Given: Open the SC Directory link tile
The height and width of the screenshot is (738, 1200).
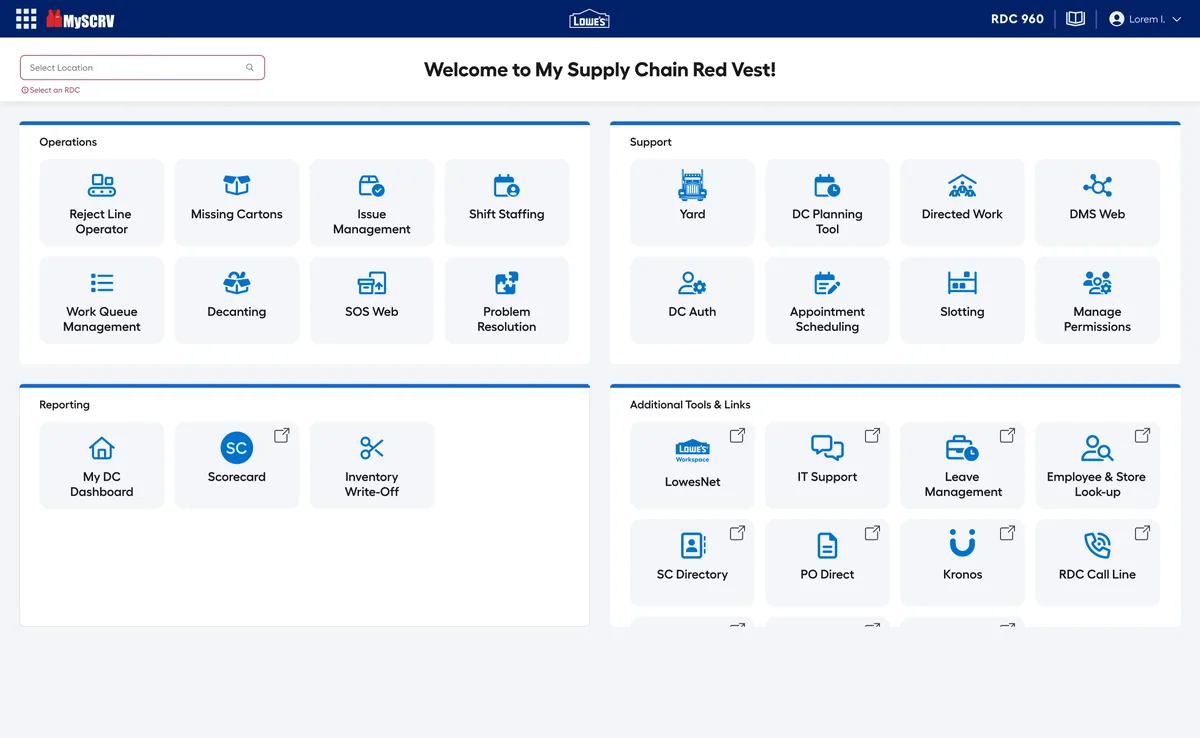Looking at the screenshot, I should coord(692,562).
